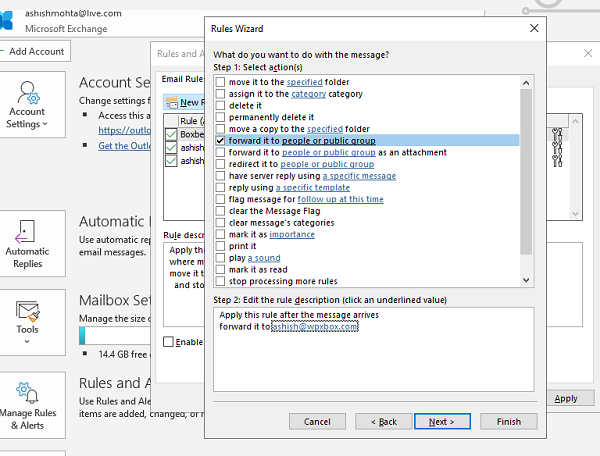Click Finish in Rules Wizard
600x456 pixels.
[x=509, y=422]
